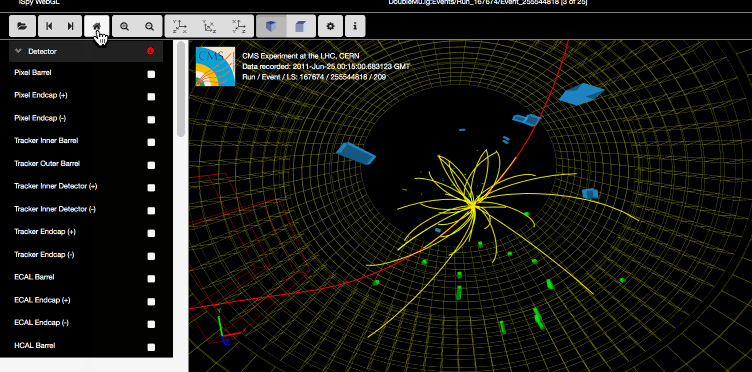Select the third axis orientation view
Image resolution: width=752 pixels, height=372 pixels.
click(238, 26)
